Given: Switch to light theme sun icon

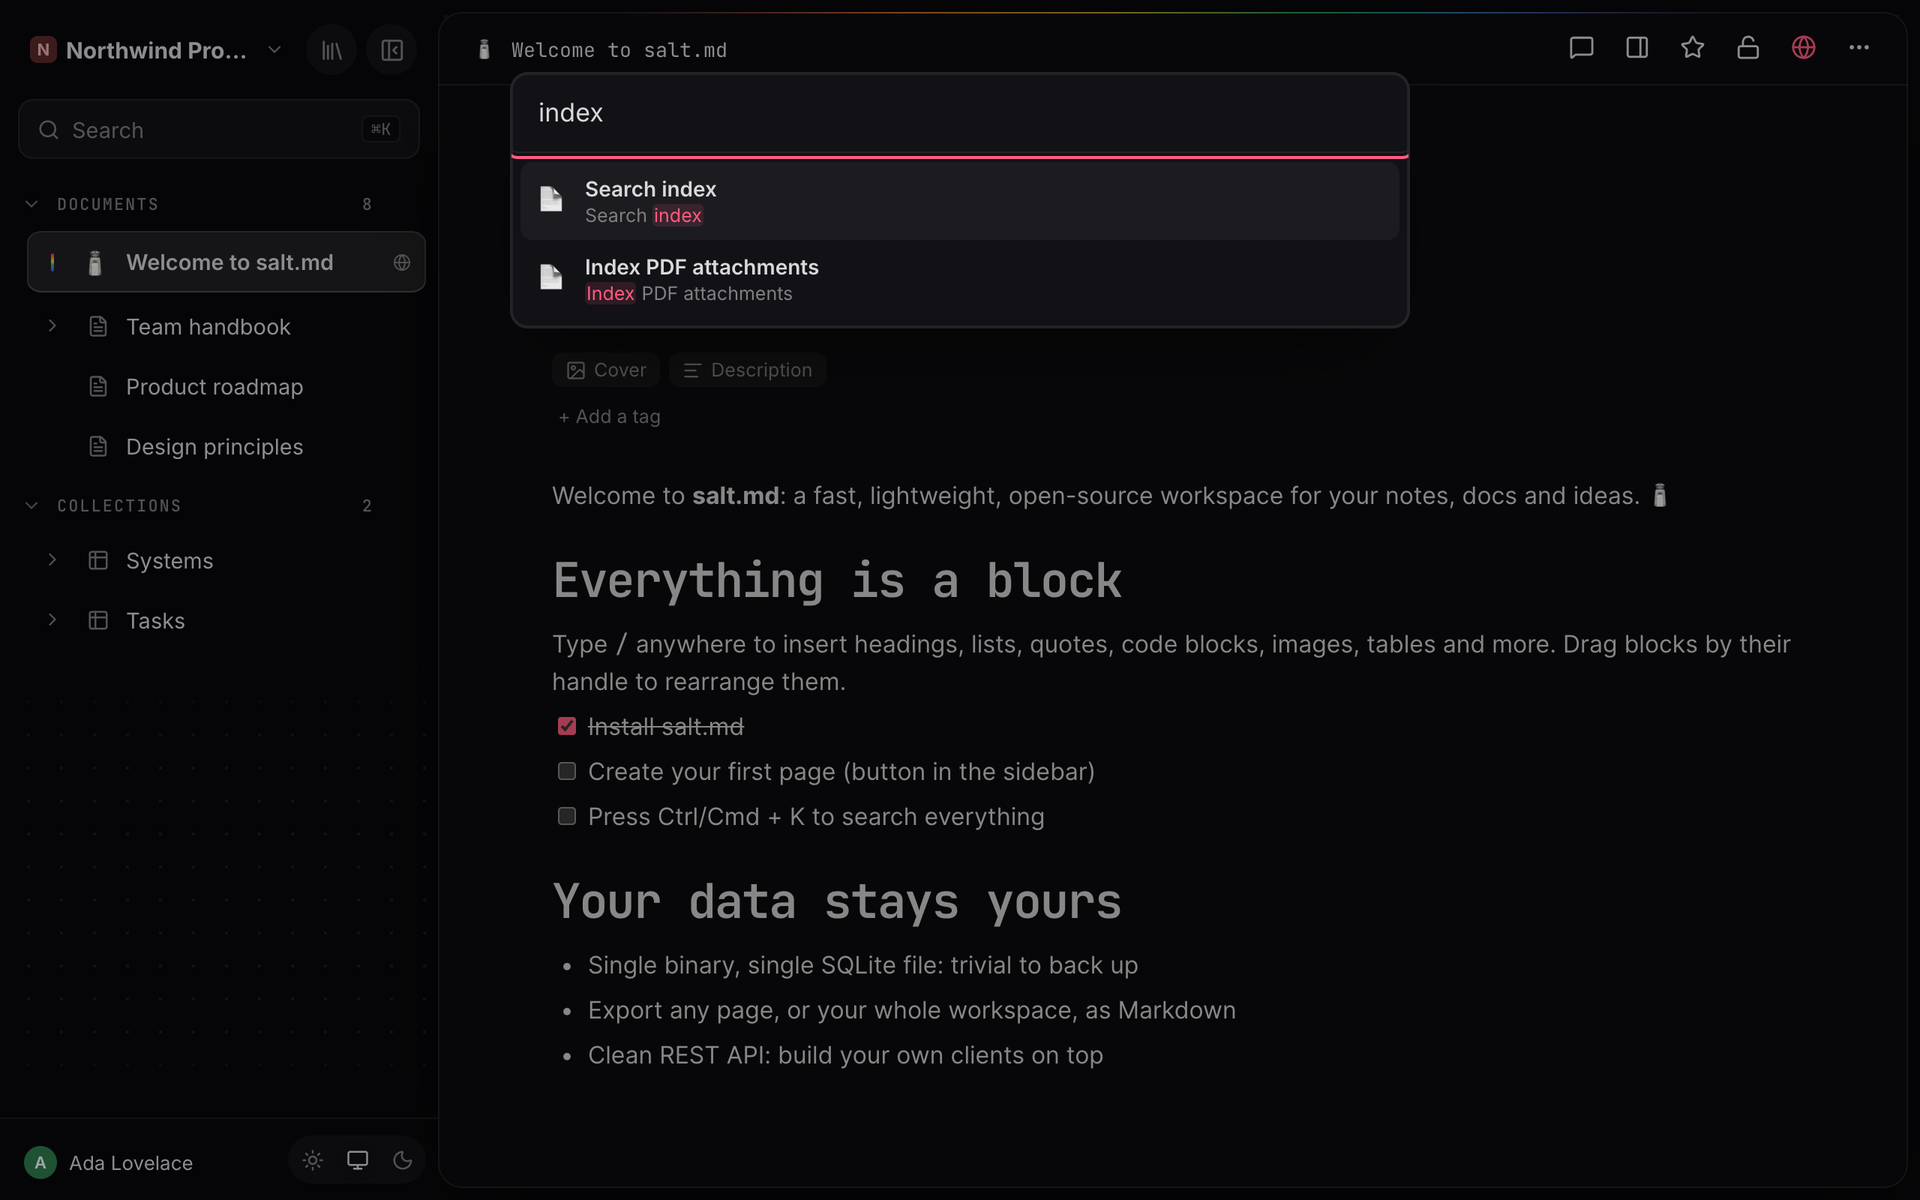Looking at the screenshot, I should tap(313, 1160).
